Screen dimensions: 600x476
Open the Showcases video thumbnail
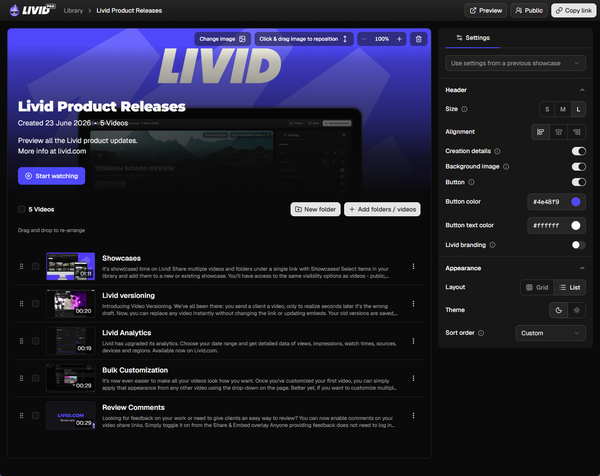pos(70,266)
